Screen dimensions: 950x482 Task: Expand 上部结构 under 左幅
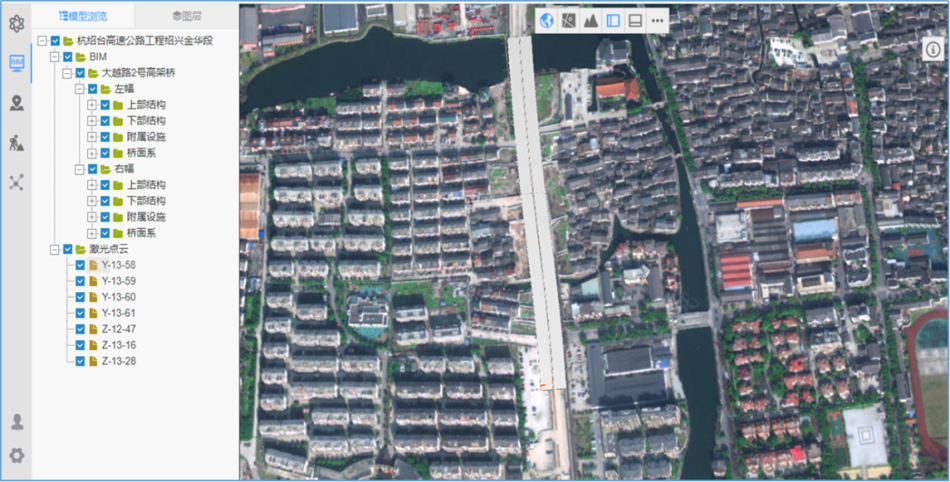(x=92, y=105)
